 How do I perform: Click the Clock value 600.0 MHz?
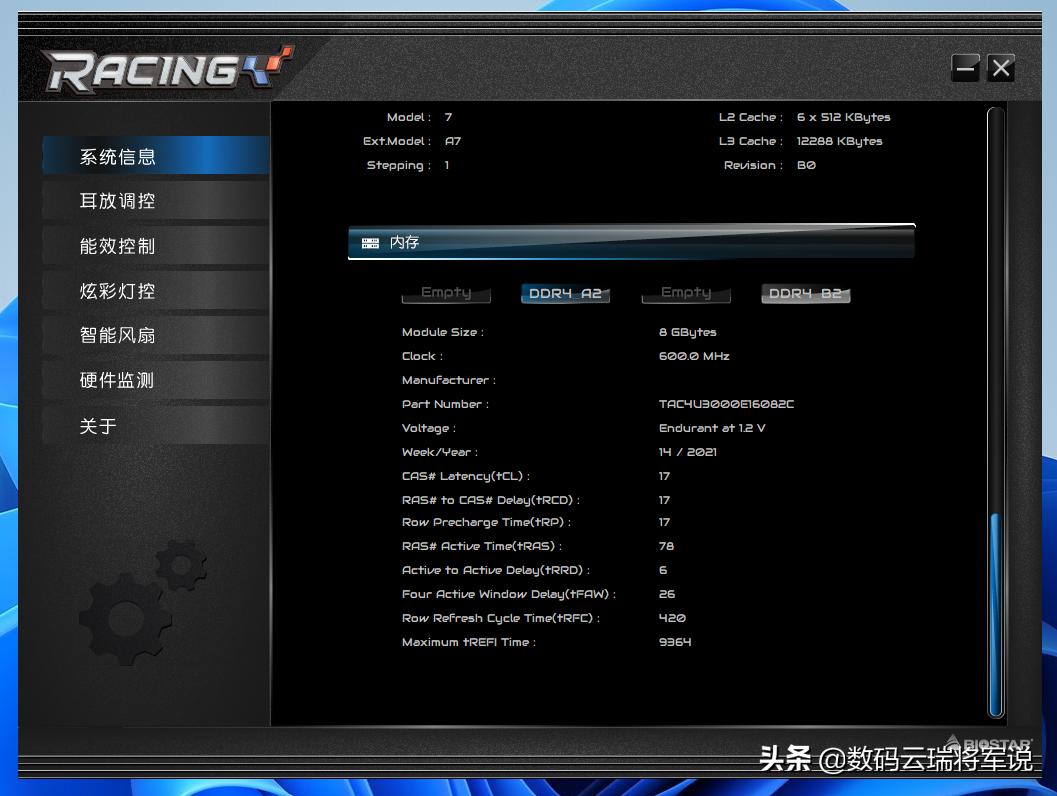[694, 356]
